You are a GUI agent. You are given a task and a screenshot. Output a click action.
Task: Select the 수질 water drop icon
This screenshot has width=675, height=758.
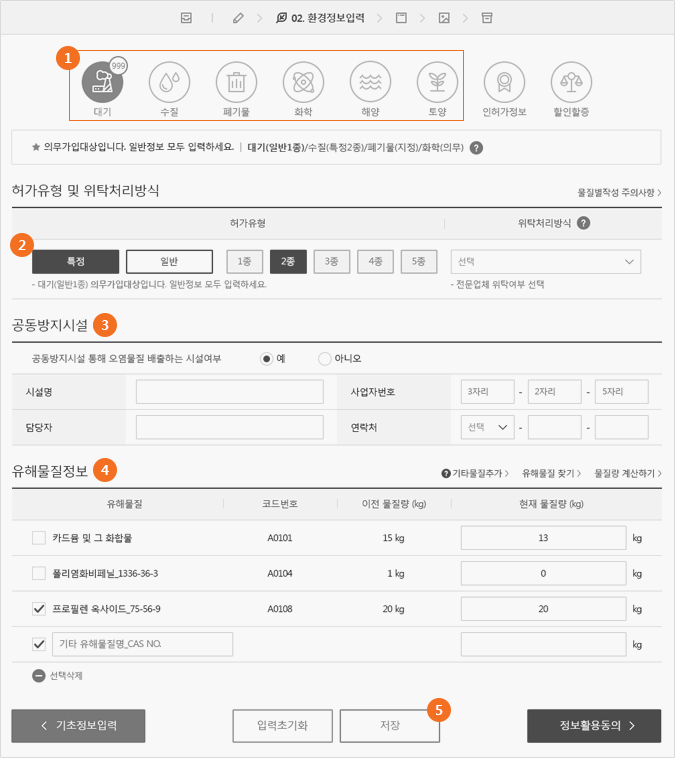coord(169,83)
